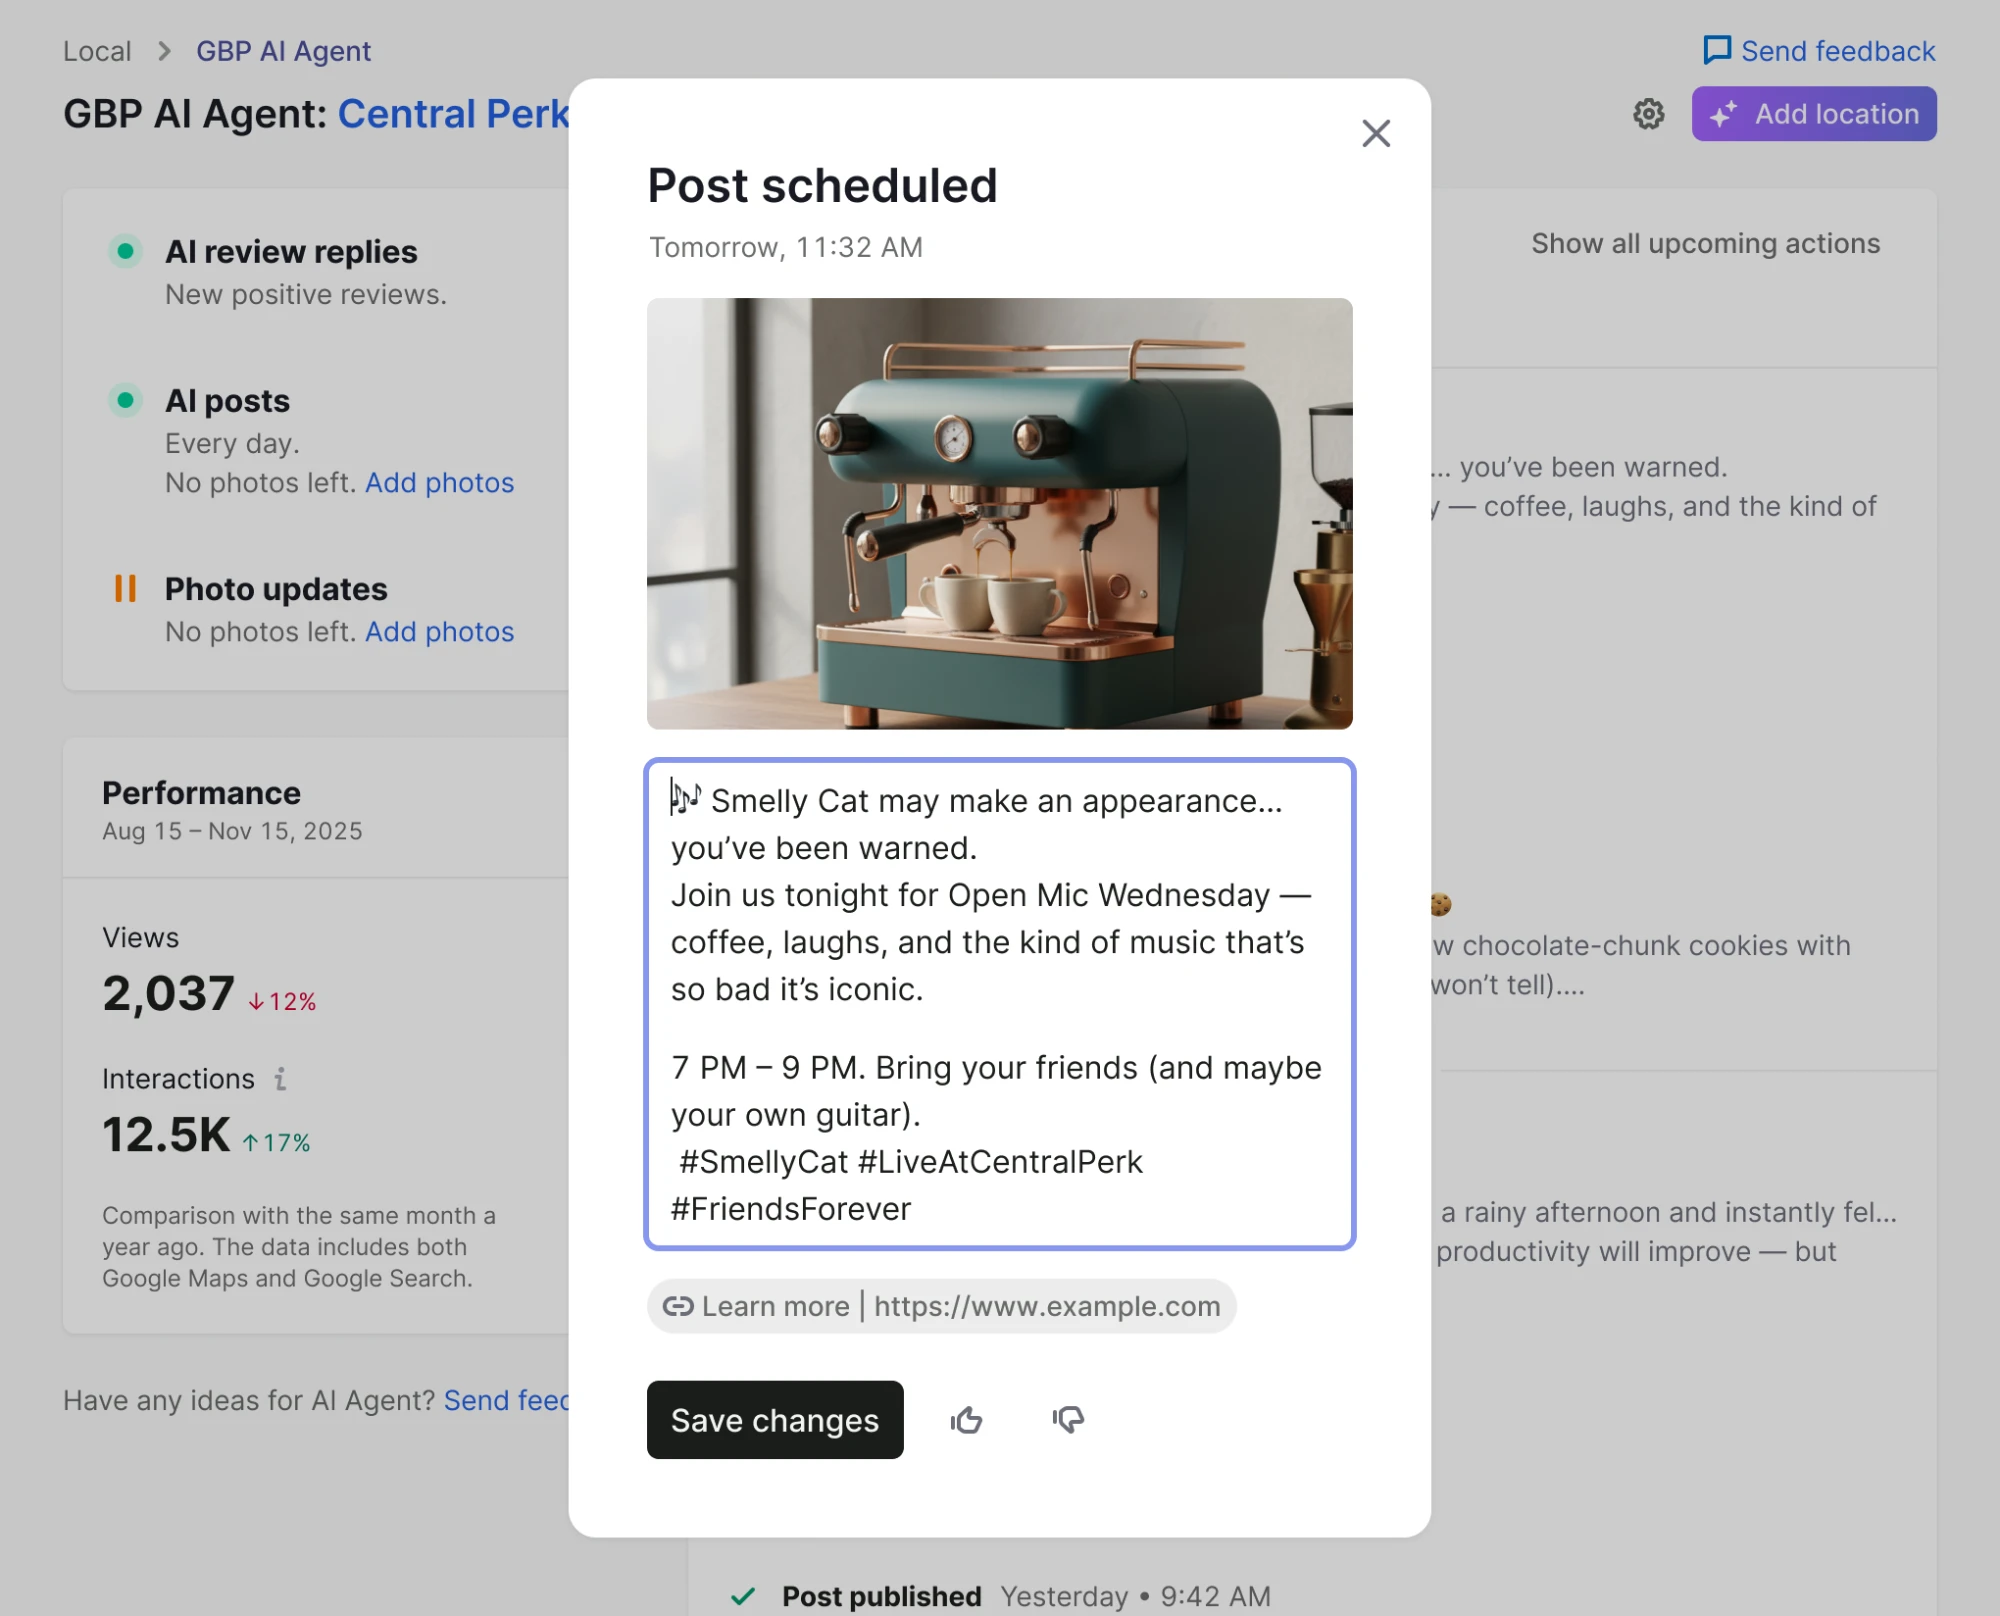Click Add photos under AI posts
Viewport: 2000px width, 1616px height.
click(439, 483)
